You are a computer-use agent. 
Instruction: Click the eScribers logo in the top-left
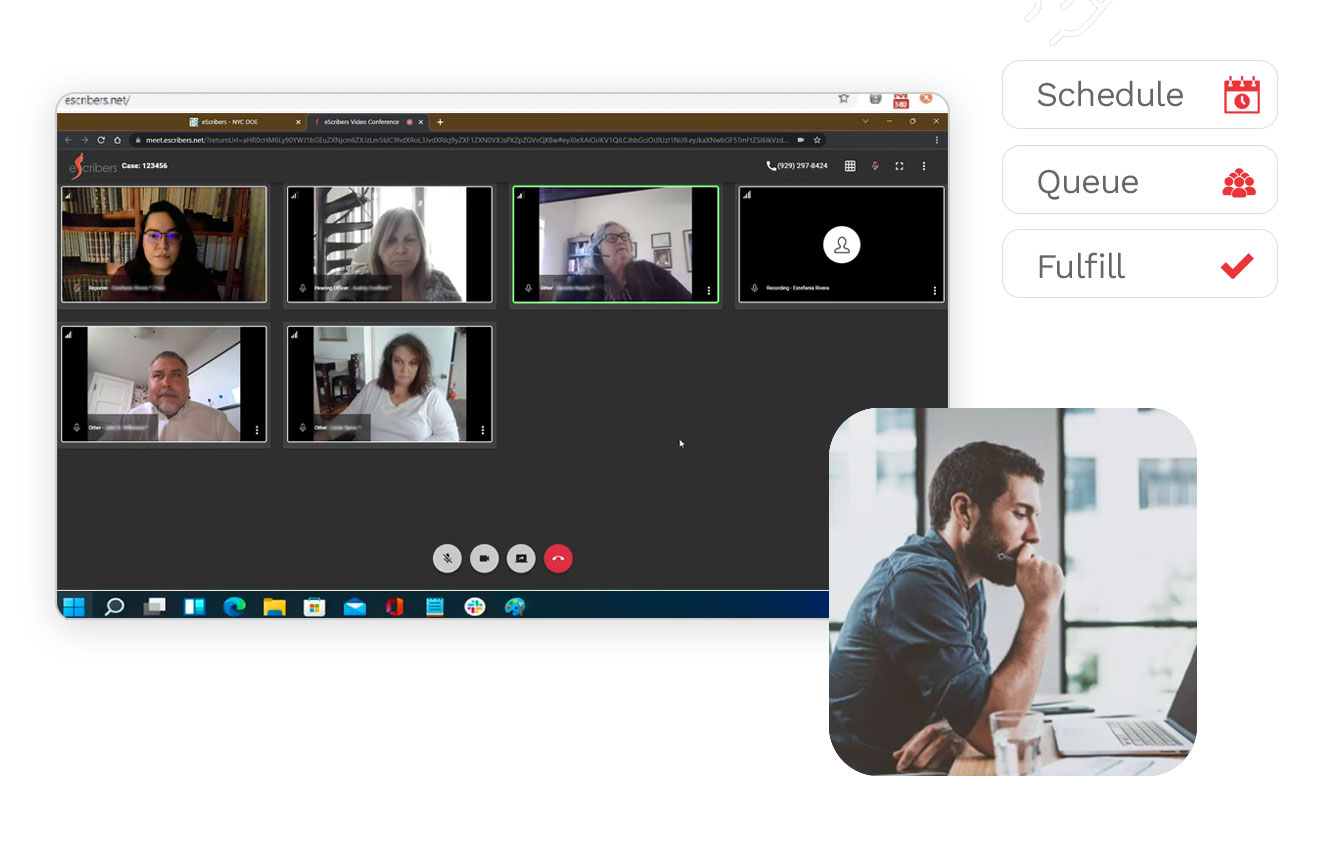[91, 166]
